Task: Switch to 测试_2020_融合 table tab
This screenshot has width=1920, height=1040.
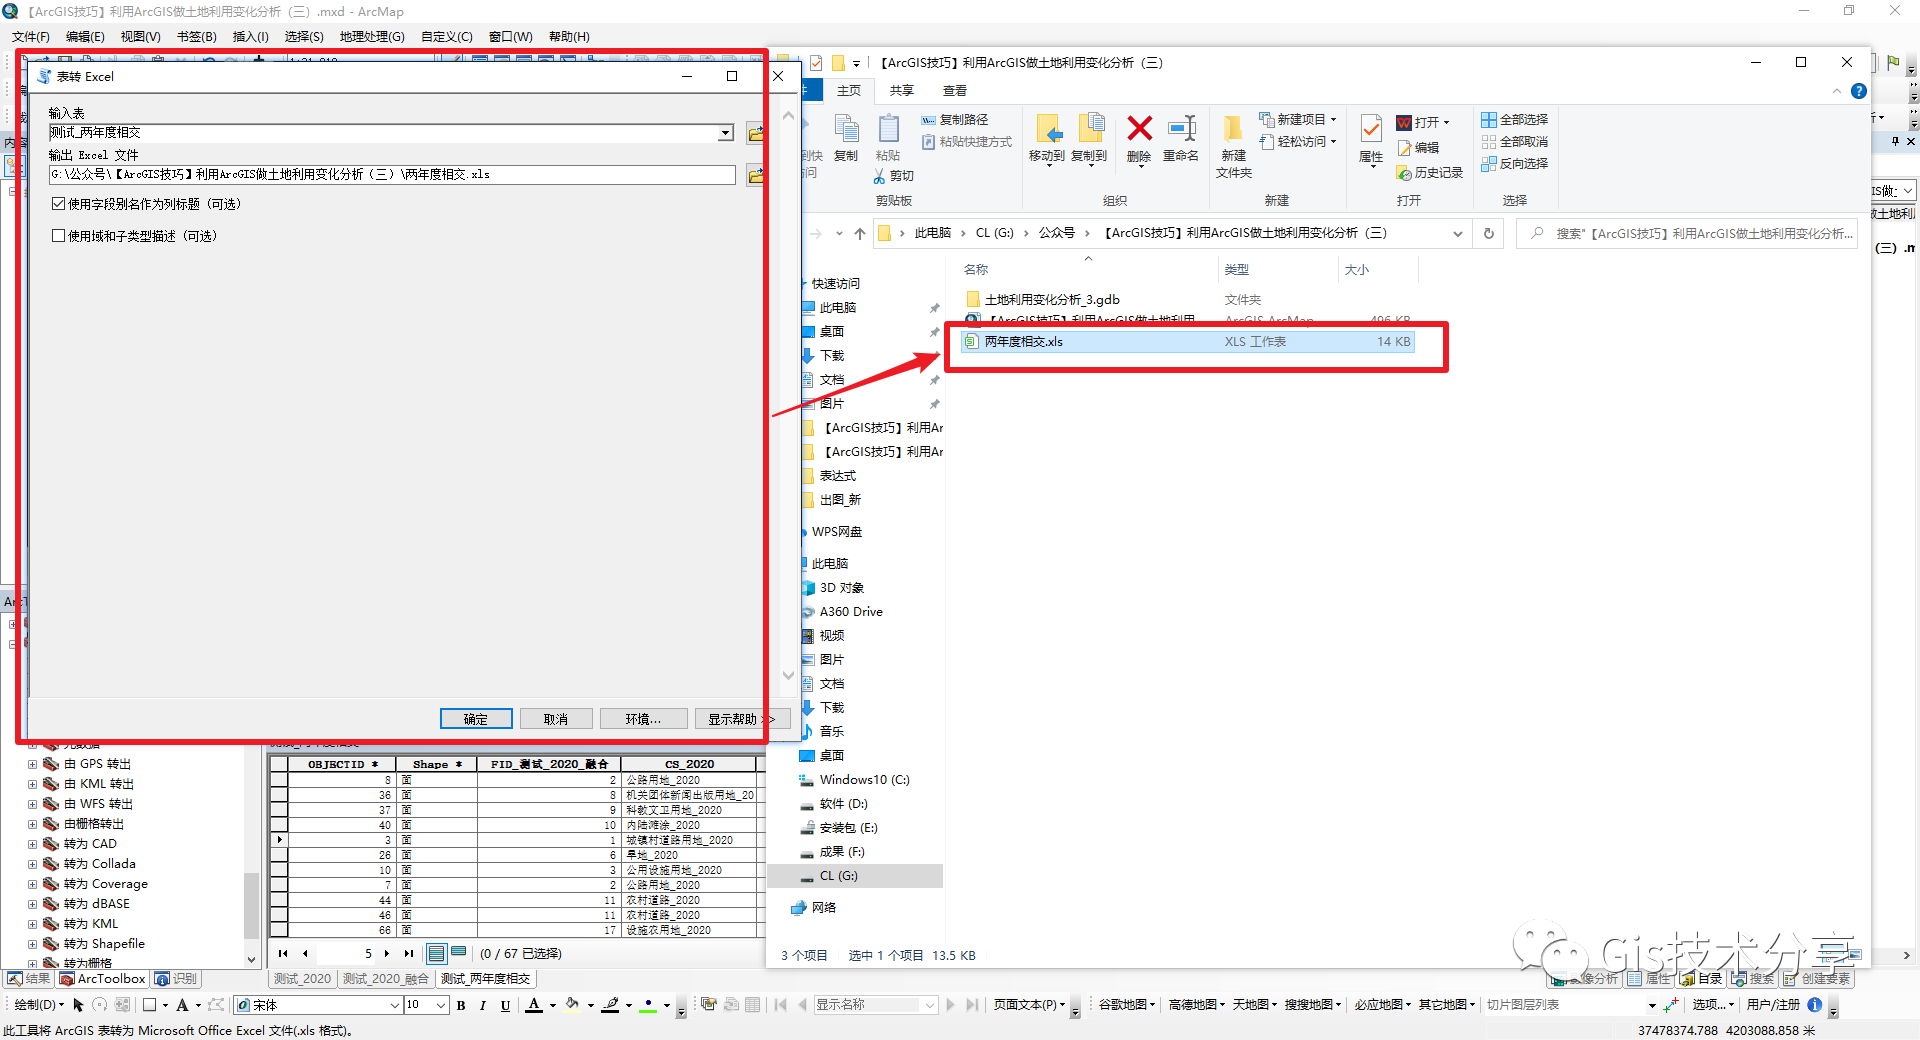Action: (385, 979)
